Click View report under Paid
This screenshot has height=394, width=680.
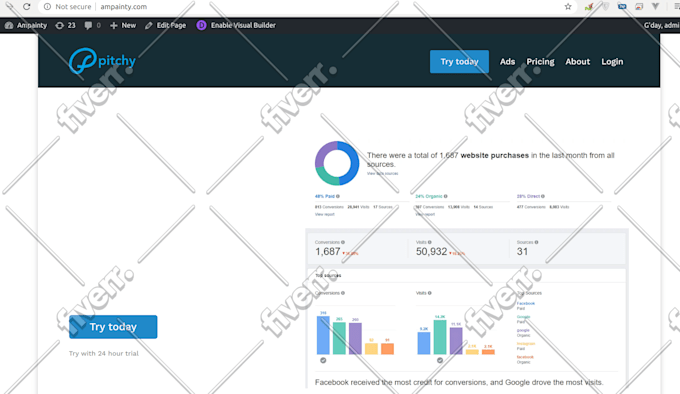[x=325, y=214]
